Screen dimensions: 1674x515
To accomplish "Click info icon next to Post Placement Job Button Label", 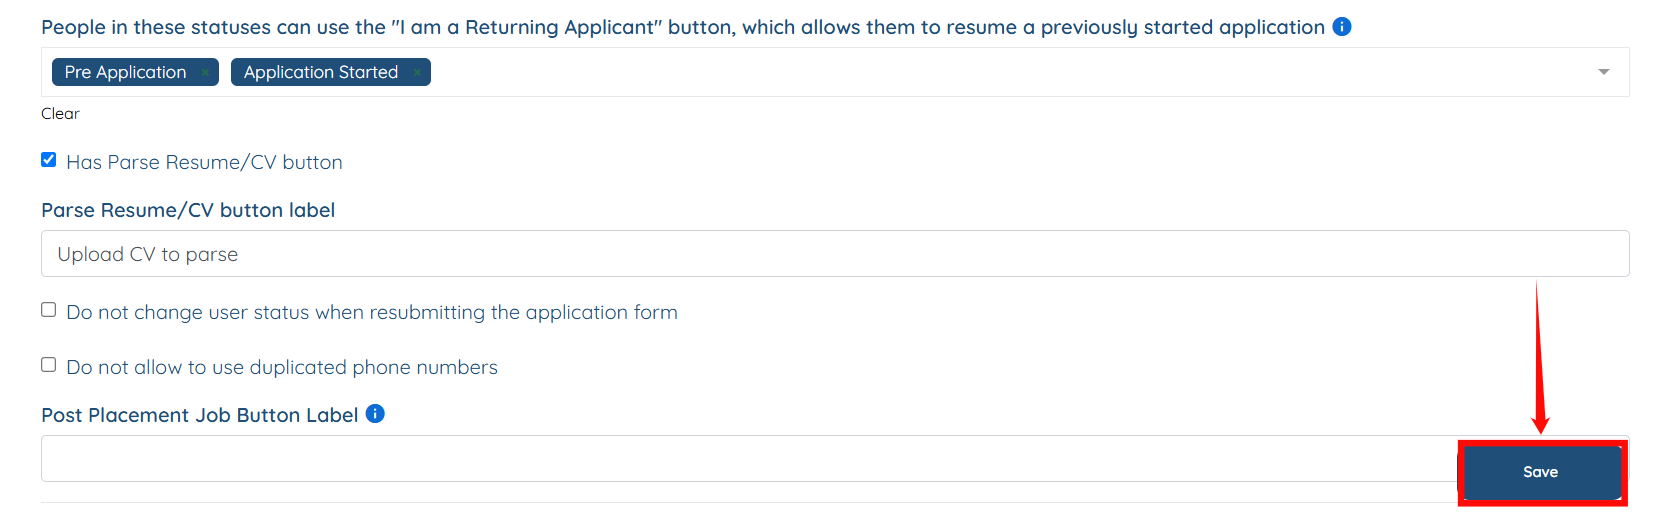I will click(x=375, y=414).
